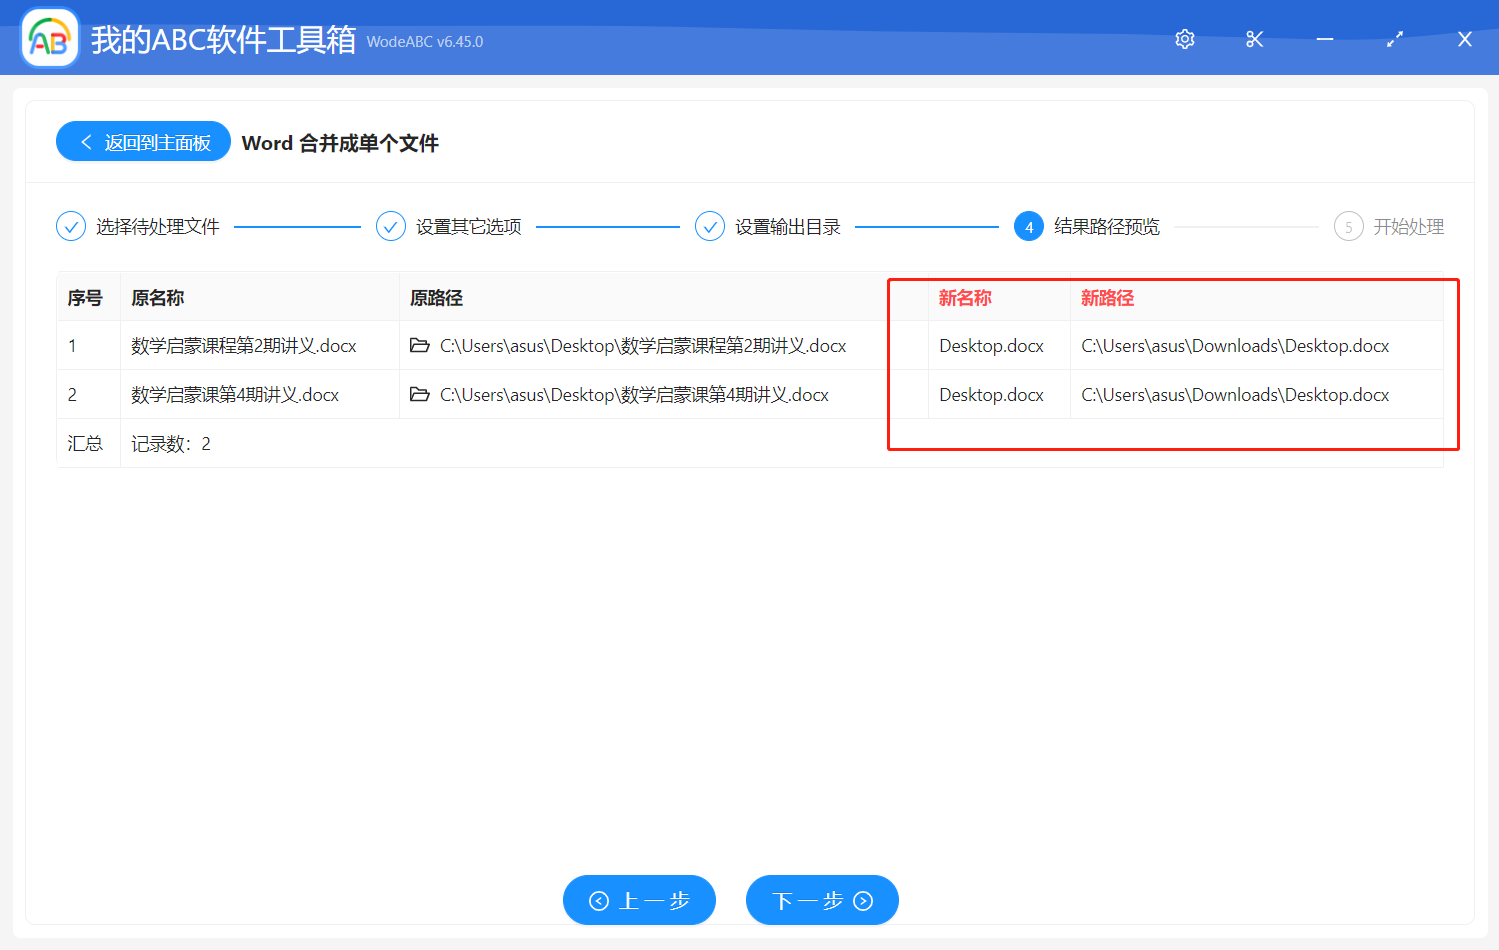Select the 结果路径预览 step label
The image size is (1499, 950).
[1106, 227]
